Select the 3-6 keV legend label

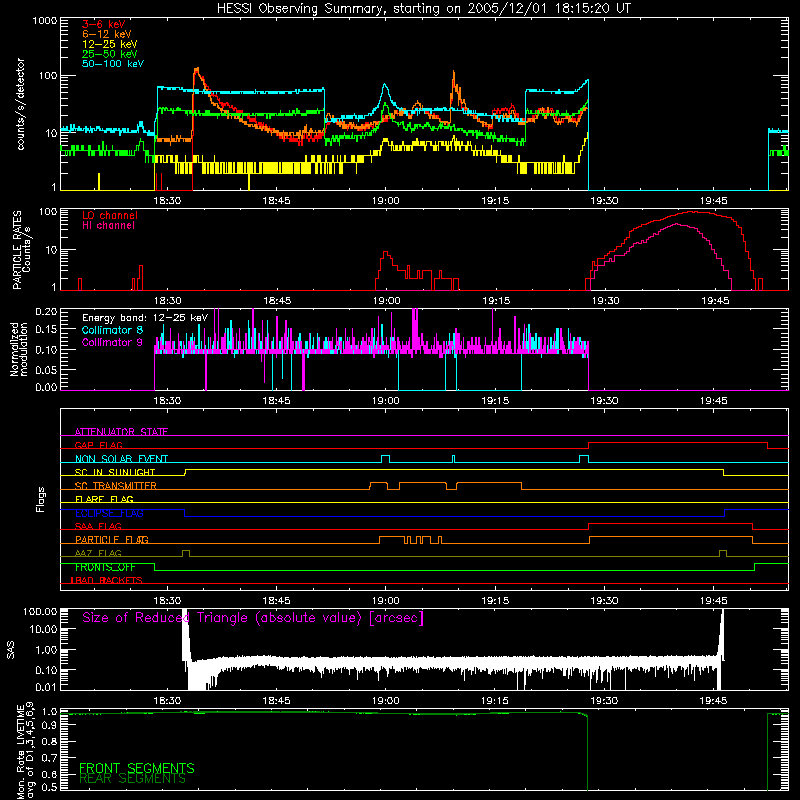[x=104, y=24]
